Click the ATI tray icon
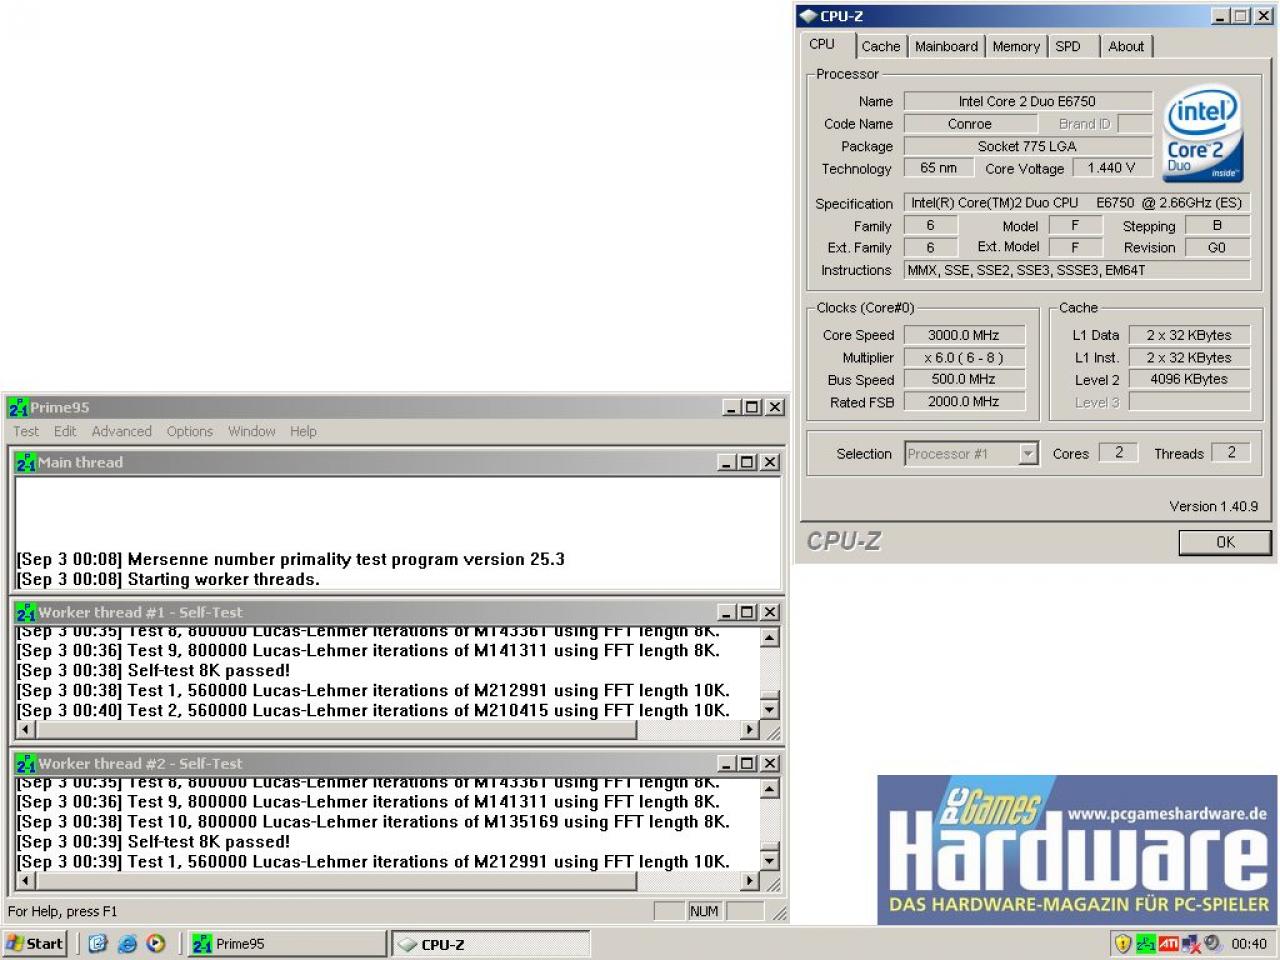Image resolution: width=1280 pixels, height=960 pixels. pos(1168,943)
